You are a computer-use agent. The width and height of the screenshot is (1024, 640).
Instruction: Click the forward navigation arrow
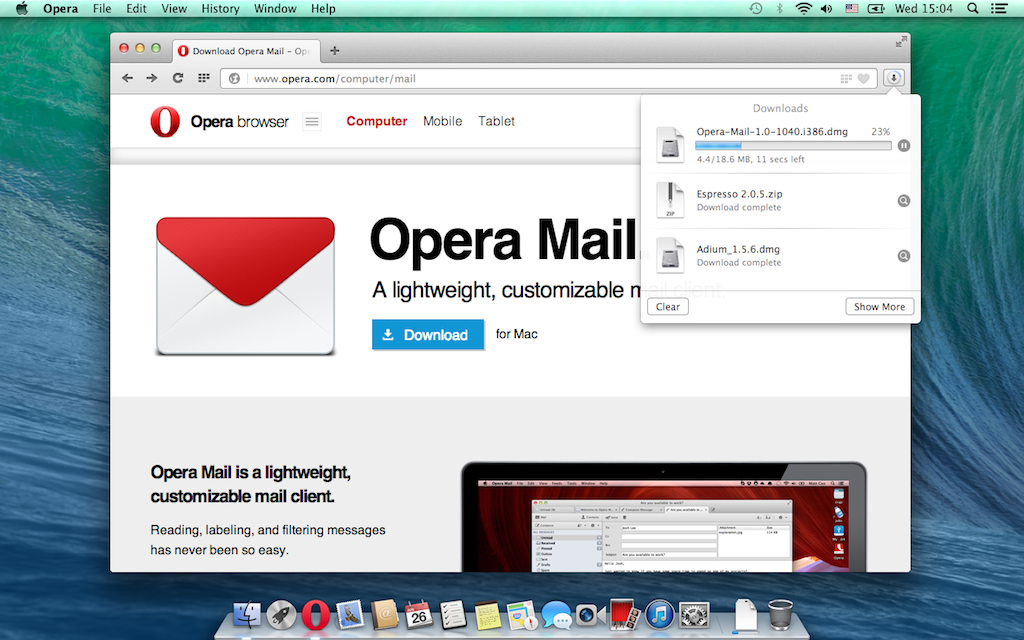(x=152, y=78)
